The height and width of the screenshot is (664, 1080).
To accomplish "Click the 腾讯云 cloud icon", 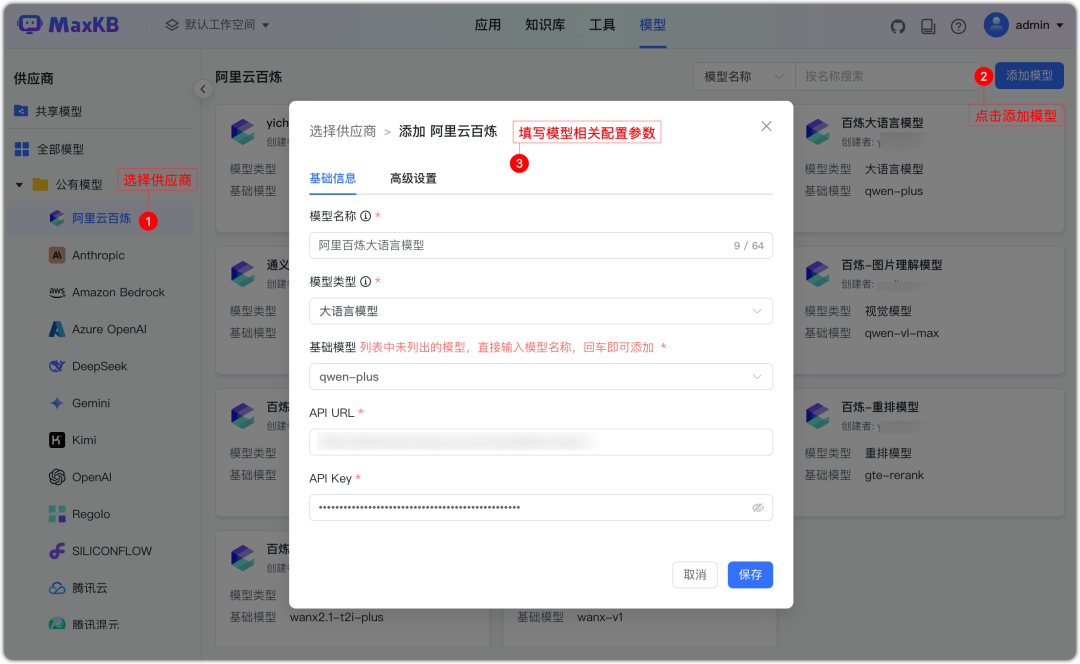I will [57, 588].
